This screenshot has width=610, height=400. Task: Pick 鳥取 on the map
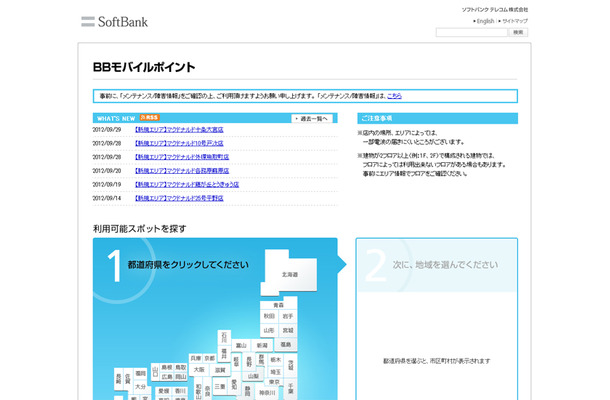181,367
